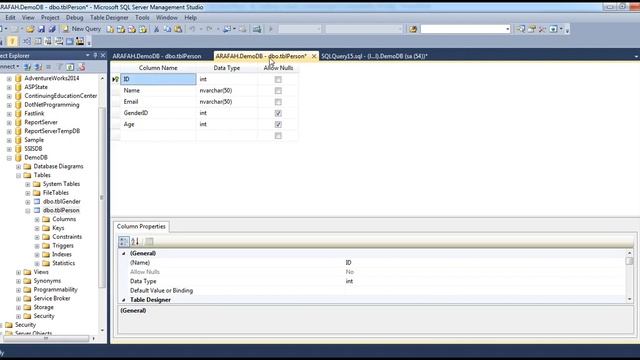Collapse the DemoDB database node
Screen dimensions: 640x360
pyautogui.click(x=9, y=158)
